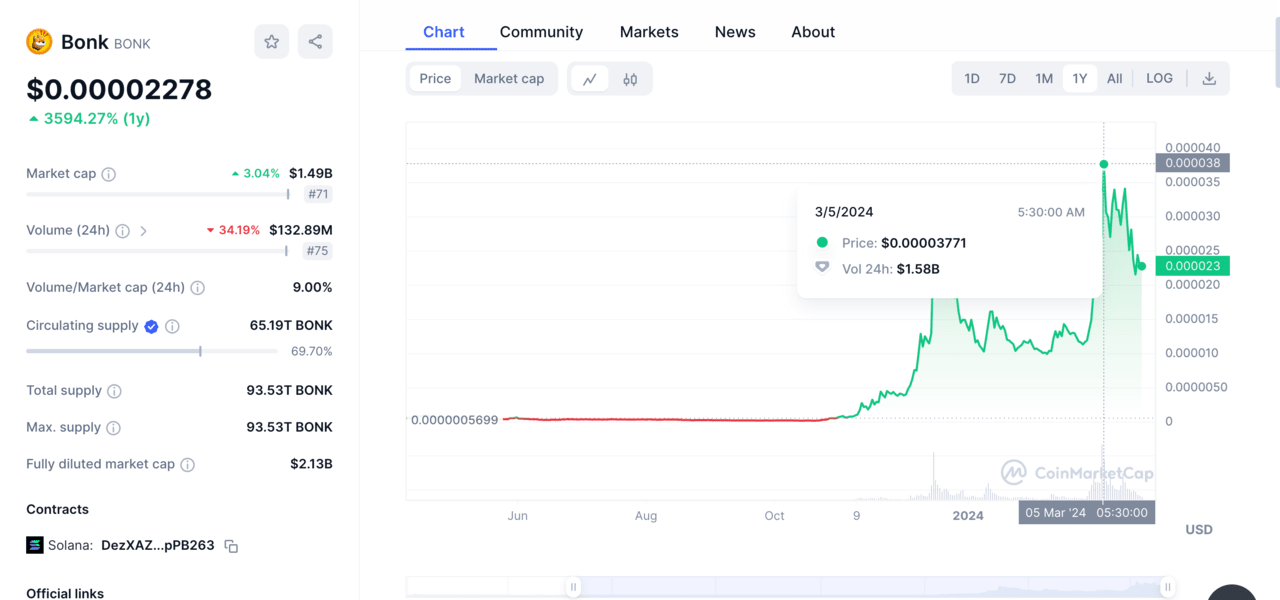1280x600 pixels.
Task: Click the 0.0000005699 start price label
Action: tap(455, 420)
